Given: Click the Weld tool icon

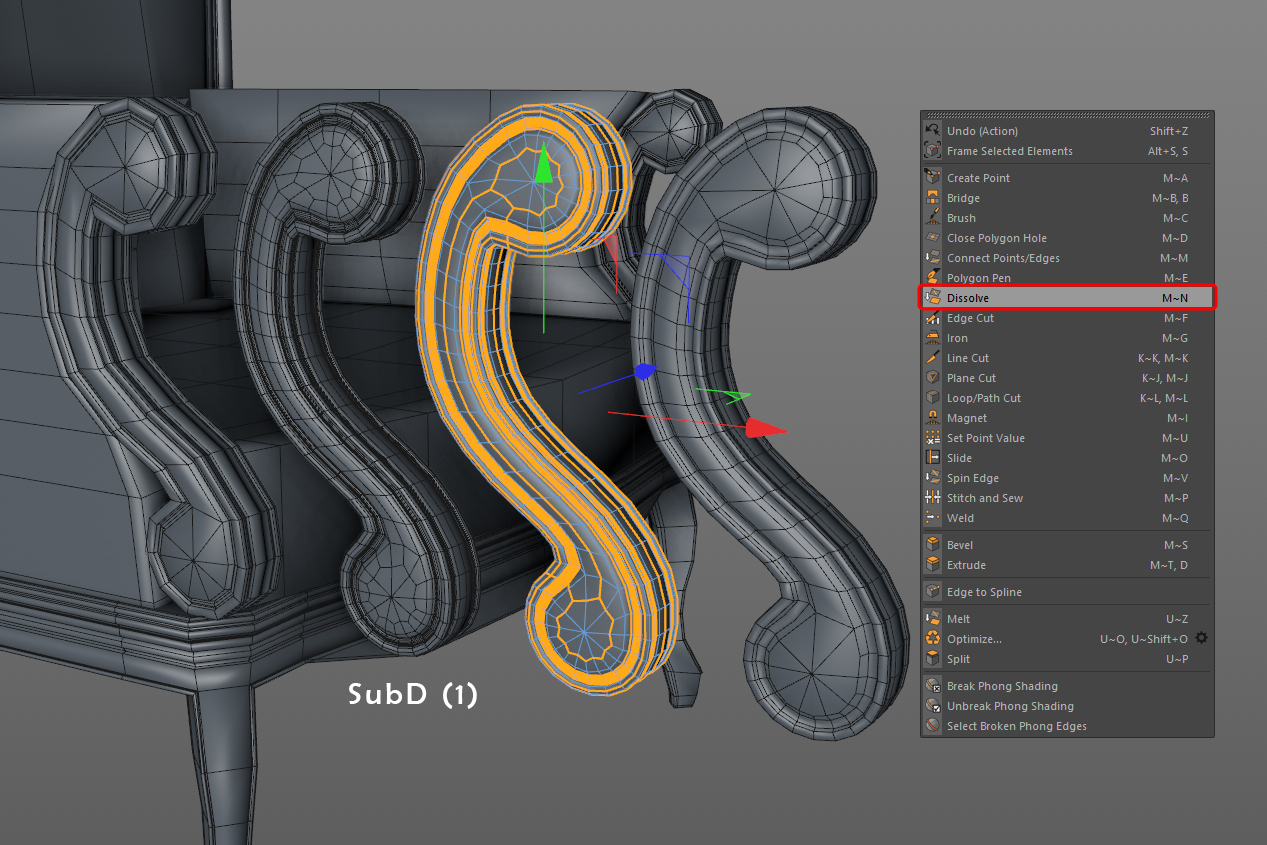Looking at the screenshot, I should [932, 518].
